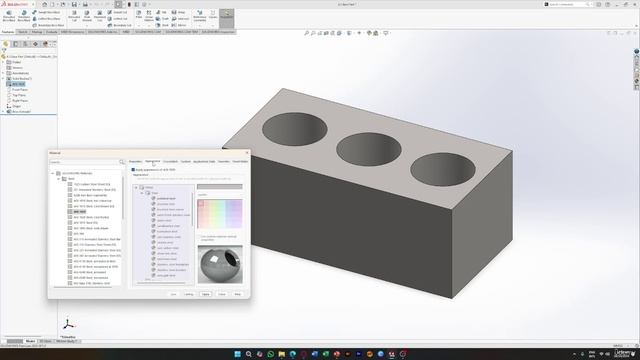Viewport: 640px width, 360px height.
Task: Click the Home icon in title bar
Action: 44,4
